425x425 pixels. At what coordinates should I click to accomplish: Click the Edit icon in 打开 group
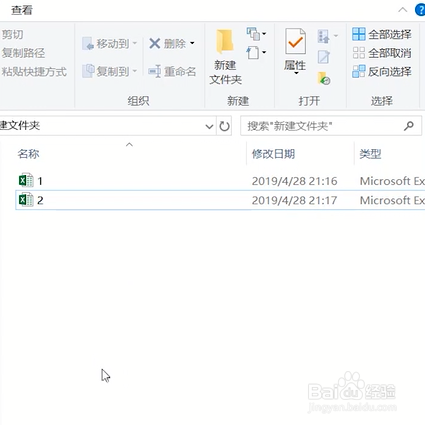[x=324, y=57]
